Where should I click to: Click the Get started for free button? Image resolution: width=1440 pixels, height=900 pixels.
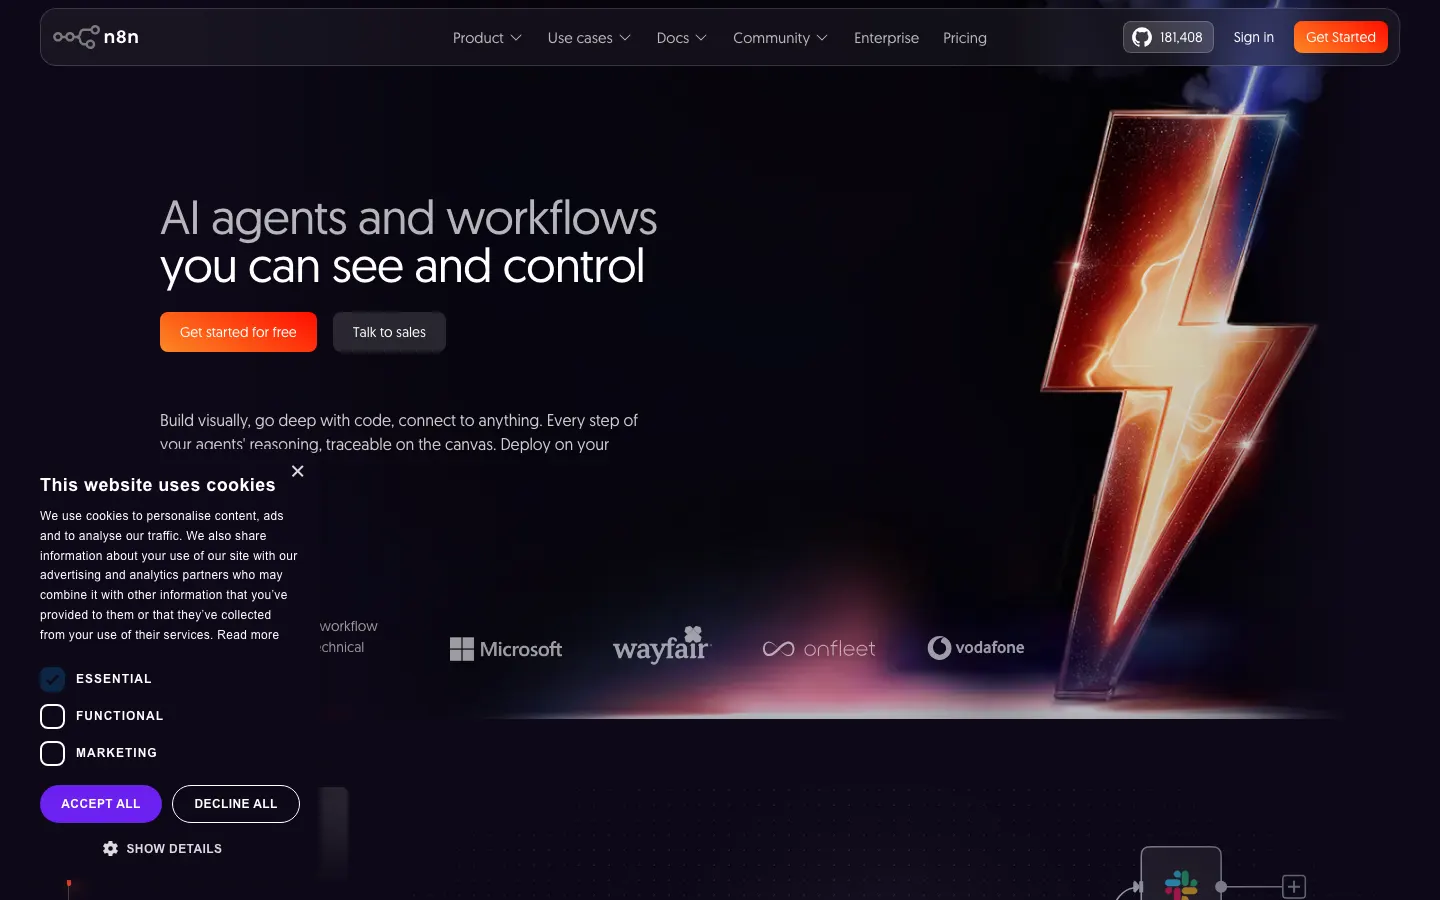(238, 332)
